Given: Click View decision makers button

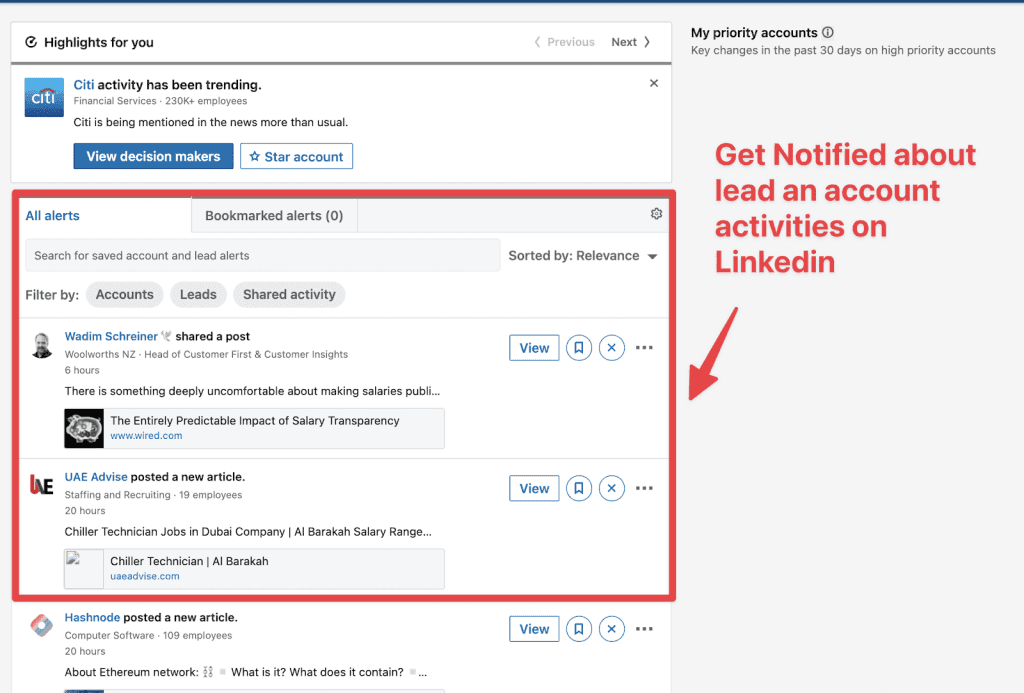Looking at the screenshot, I should (x=153, y=156).
